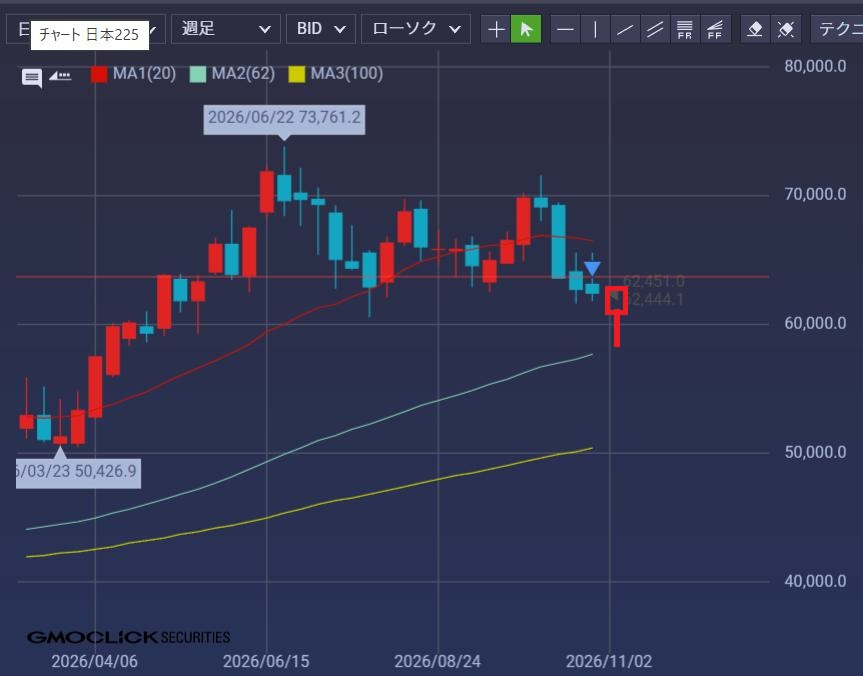The width and height of the screenshot is (863, 676).
Task: Choose the parallel channel lines tool
Action: 654,29
